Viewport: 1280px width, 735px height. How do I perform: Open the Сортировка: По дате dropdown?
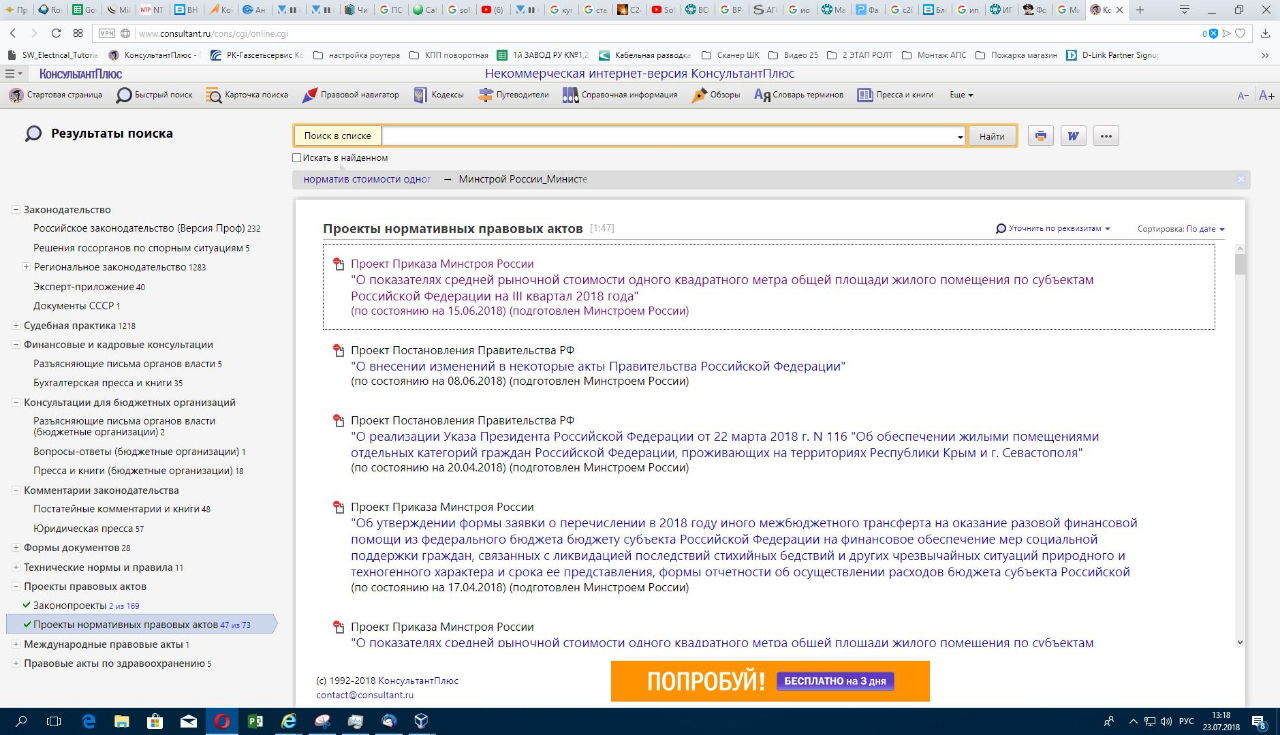pos(1180,229)
